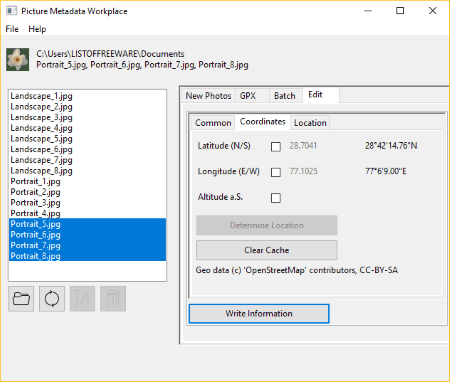Select Landscape_6.jpg in the file list
This screenshot has height=382, width=450.
coord(87,149)
